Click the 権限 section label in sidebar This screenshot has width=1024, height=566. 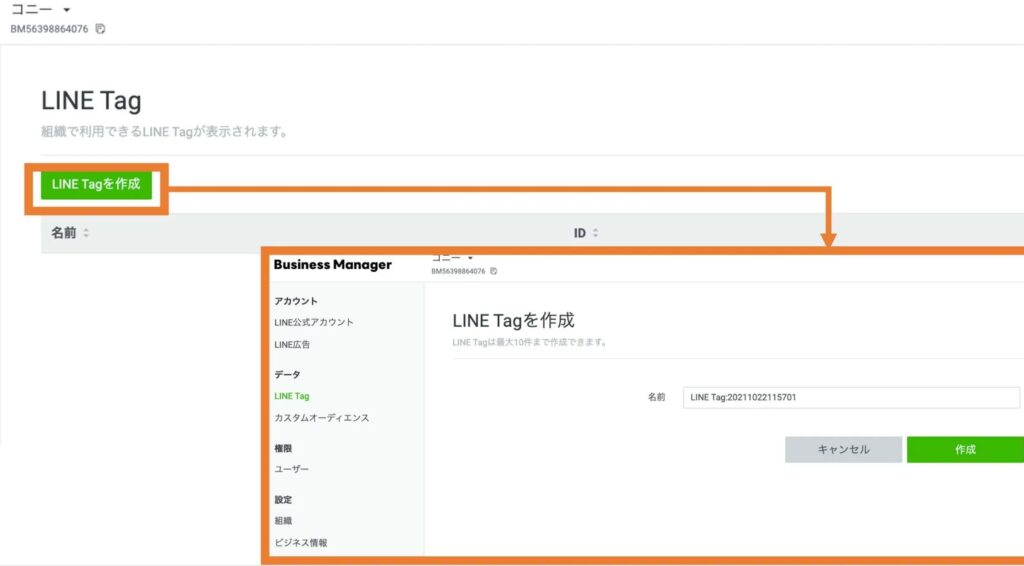click(283, 448)
